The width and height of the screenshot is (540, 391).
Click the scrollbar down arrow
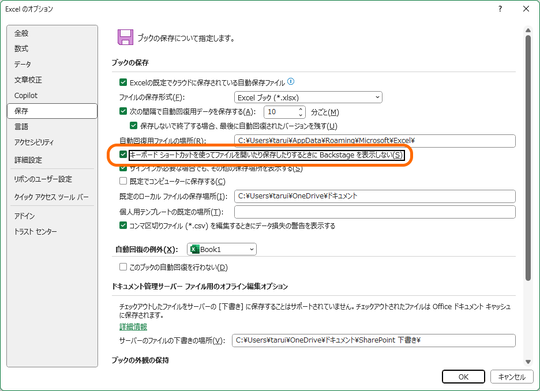tap(528, 362)
